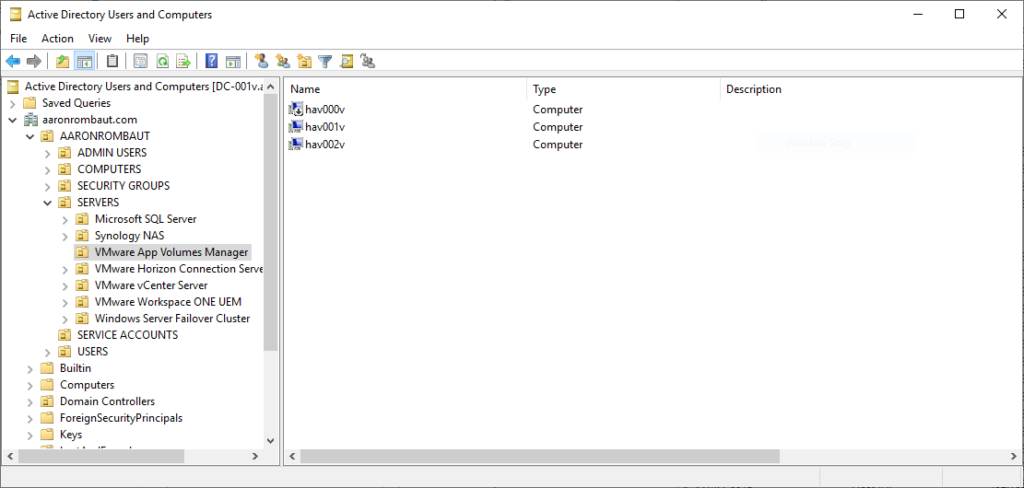Click the Create new group icon
This screenshot has height=488, width=1024.
point(282,62)
